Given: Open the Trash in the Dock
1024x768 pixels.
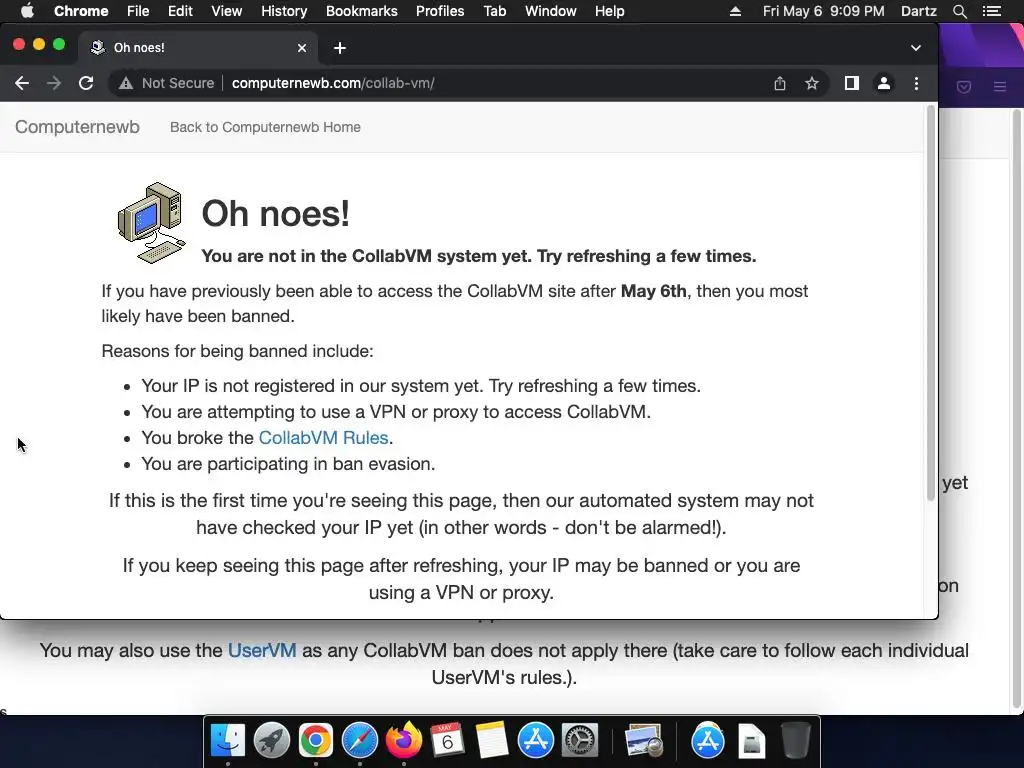Looking at the screenshot, I should pos(795,741).
